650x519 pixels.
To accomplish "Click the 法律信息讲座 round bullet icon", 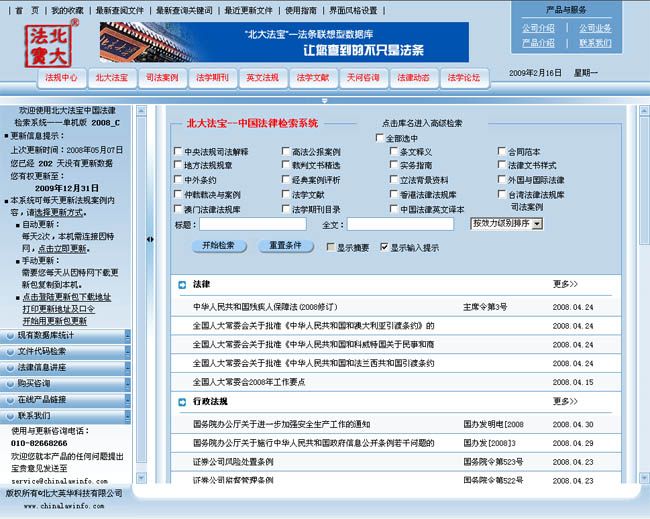I will [10, 368].
